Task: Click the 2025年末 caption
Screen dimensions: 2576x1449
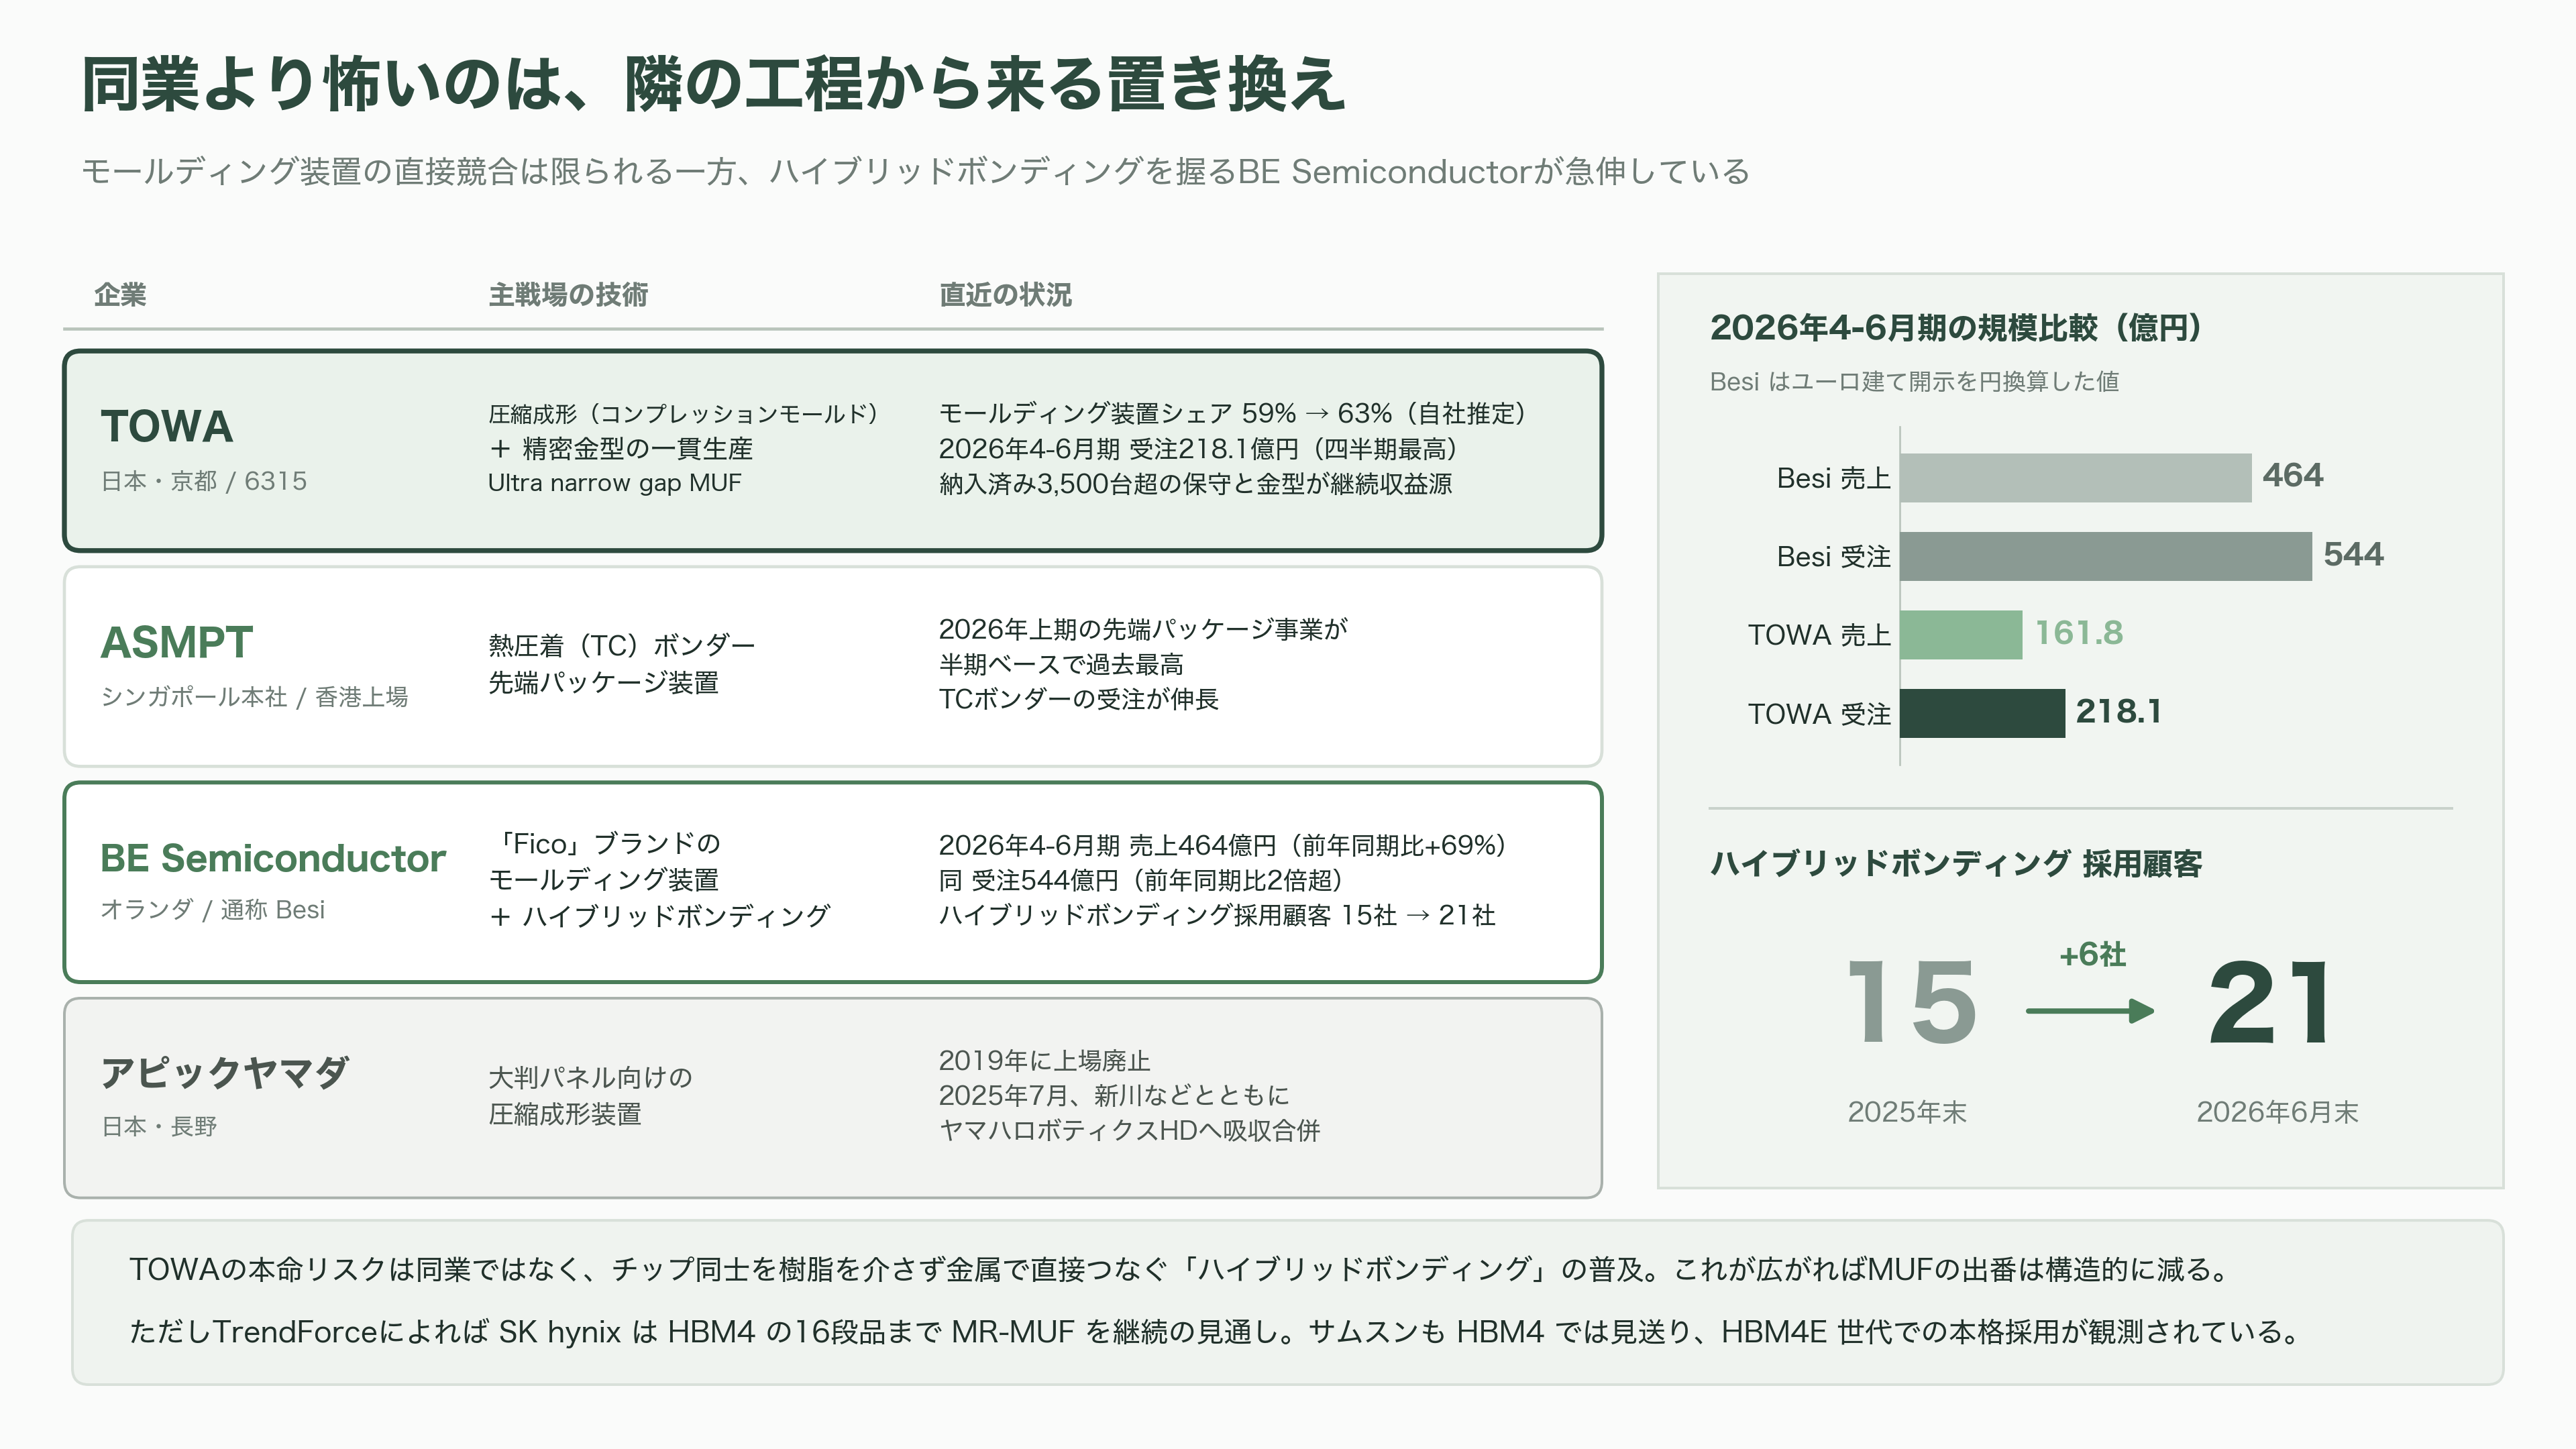Action: tap(1907, 1112)
